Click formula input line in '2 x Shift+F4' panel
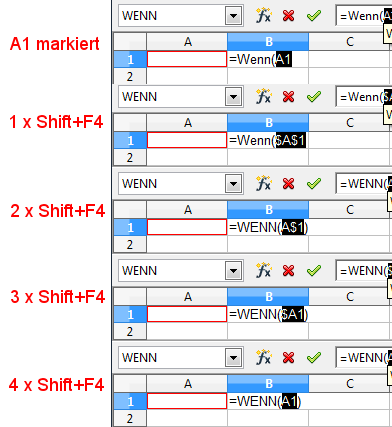The image size is (392, 427). (x=364, y=184)
